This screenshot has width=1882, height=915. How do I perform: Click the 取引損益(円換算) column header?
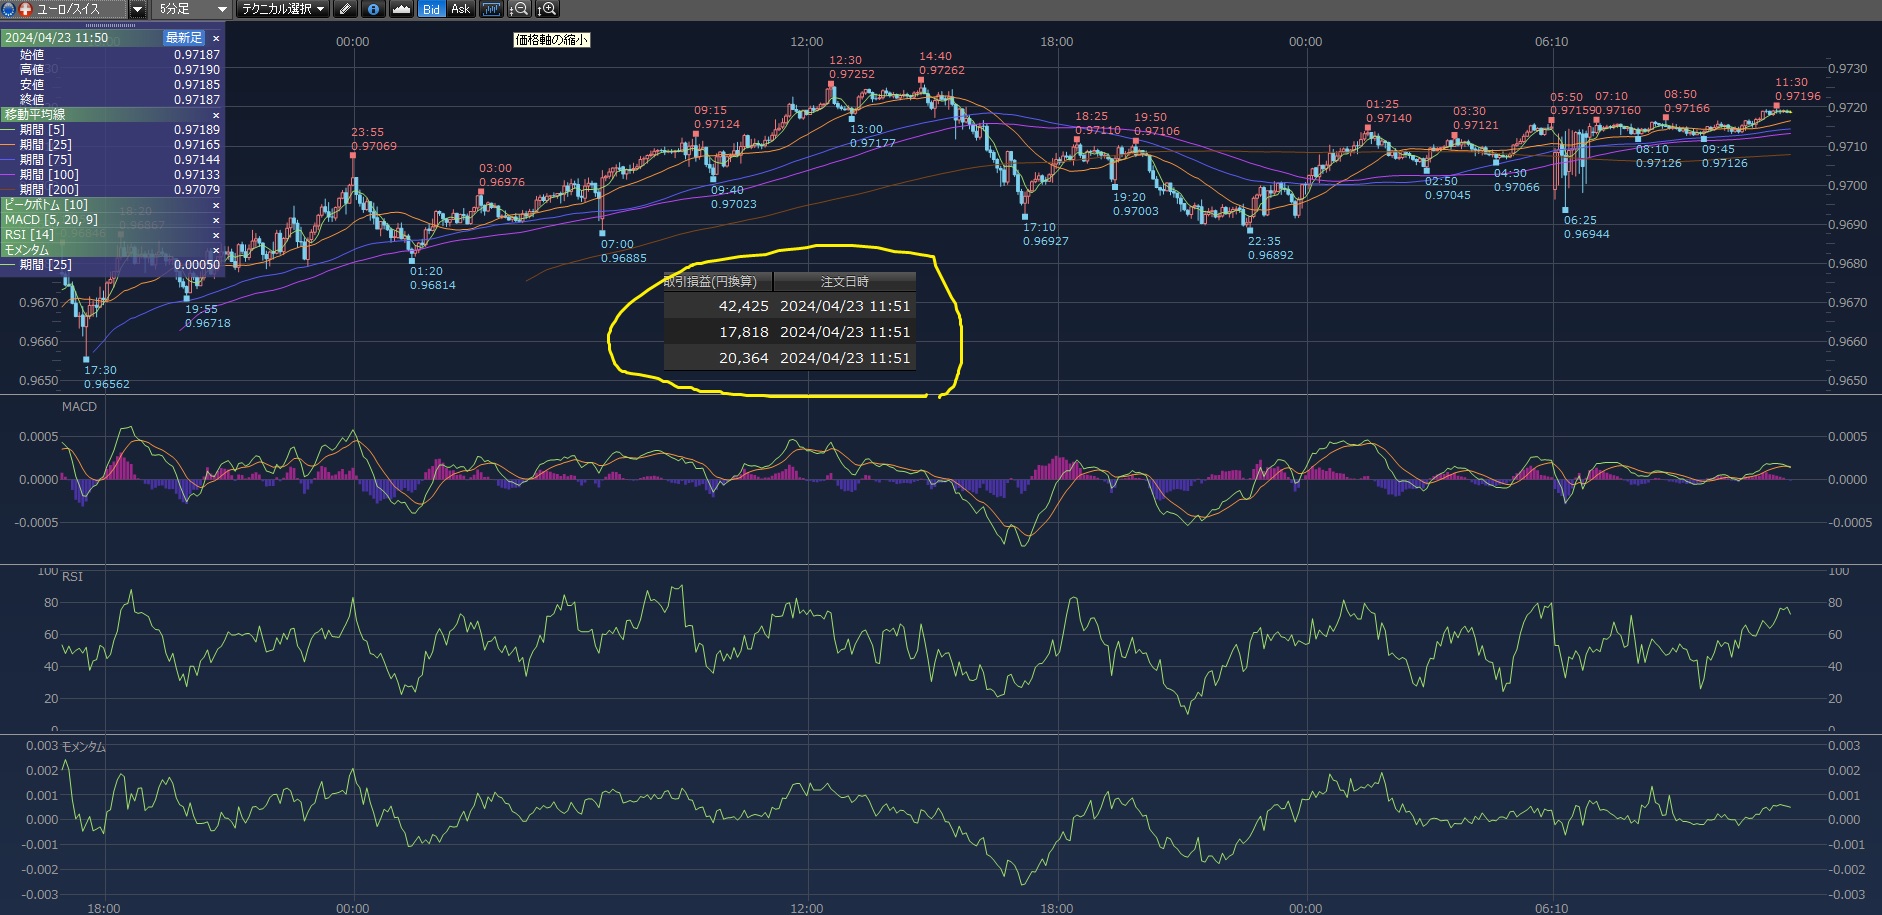(717, 282)
